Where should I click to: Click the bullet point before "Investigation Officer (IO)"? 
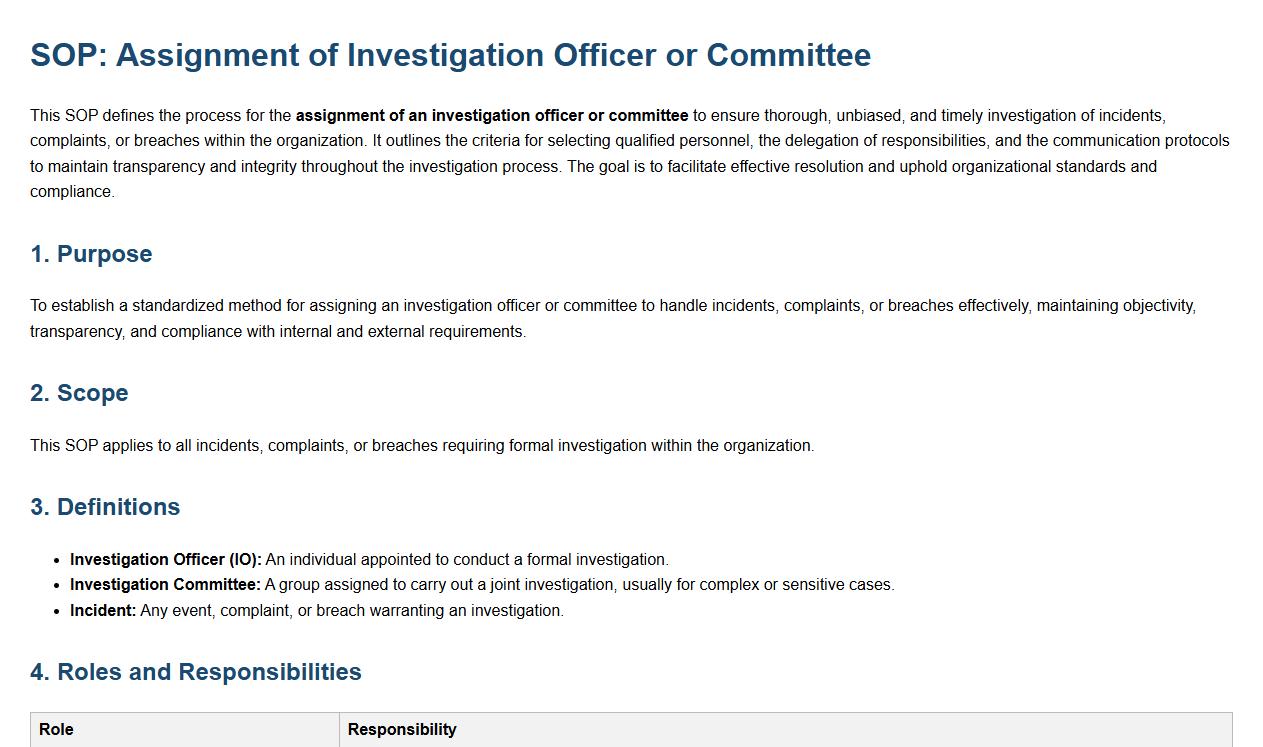point(56,560)
